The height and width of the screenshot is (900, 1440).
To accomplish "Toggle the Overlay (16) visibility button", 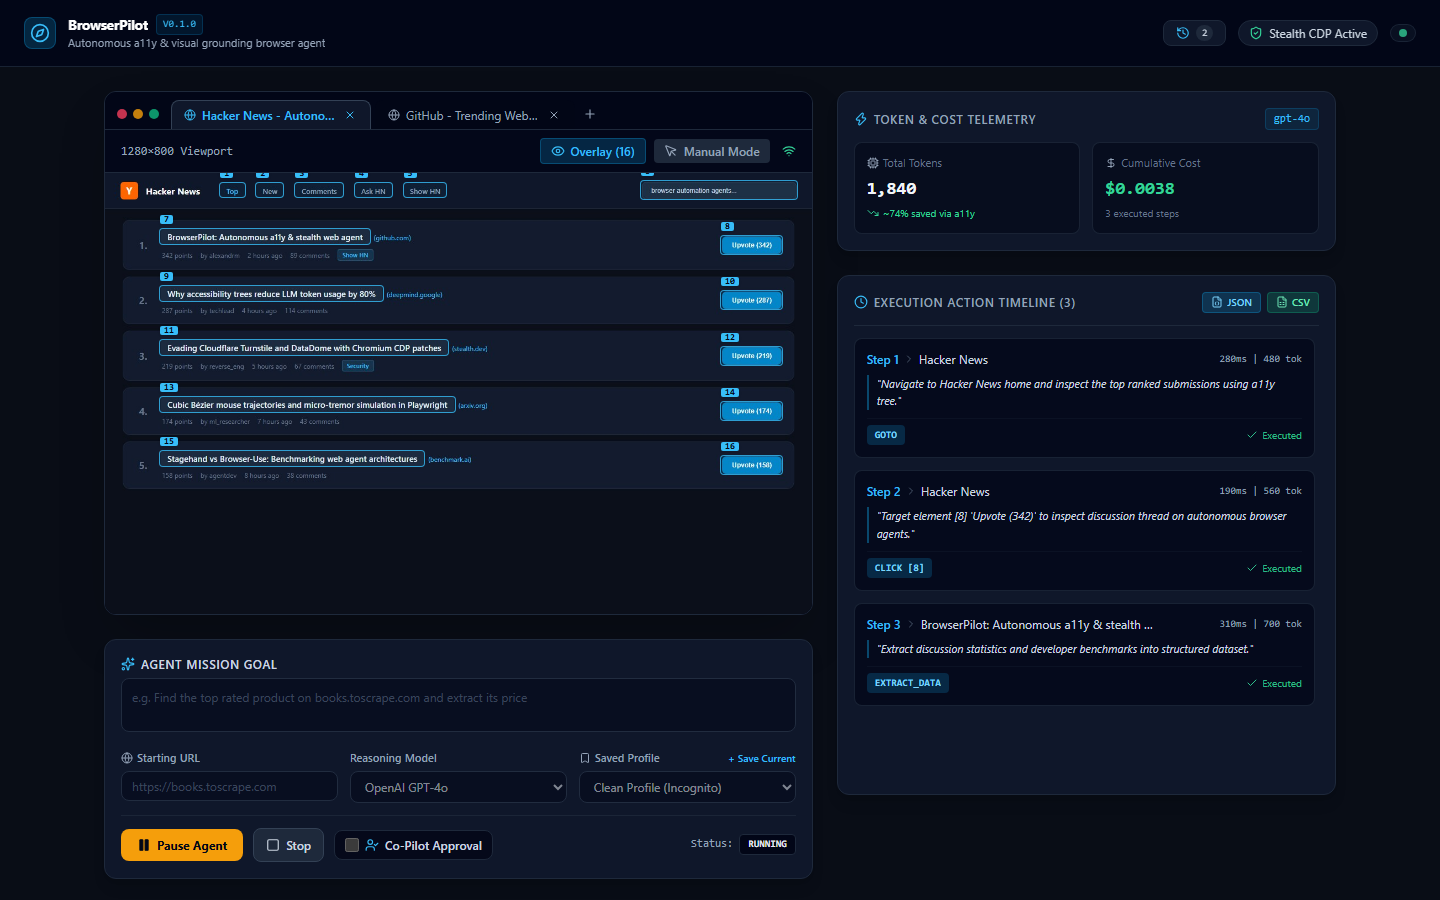I will 593,151.
